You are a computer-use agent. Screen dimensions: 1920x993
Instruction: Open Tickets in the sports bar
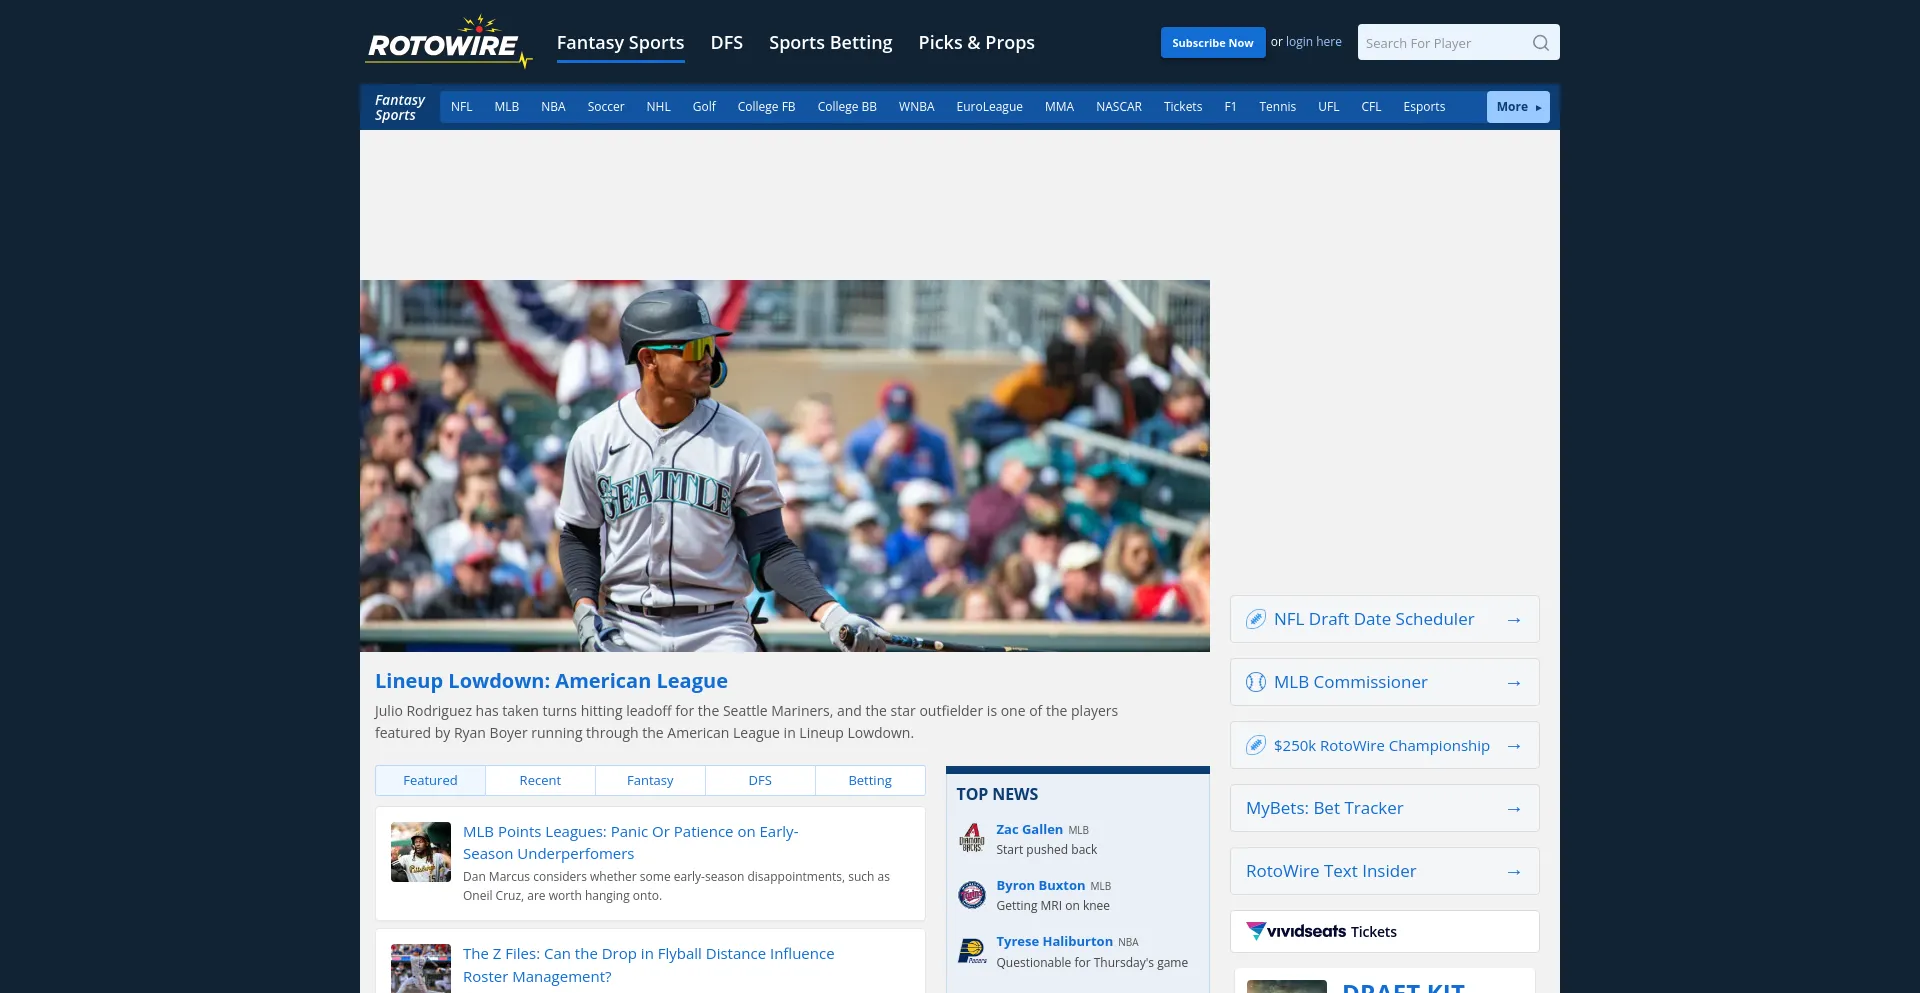(x=1183, y=107)
